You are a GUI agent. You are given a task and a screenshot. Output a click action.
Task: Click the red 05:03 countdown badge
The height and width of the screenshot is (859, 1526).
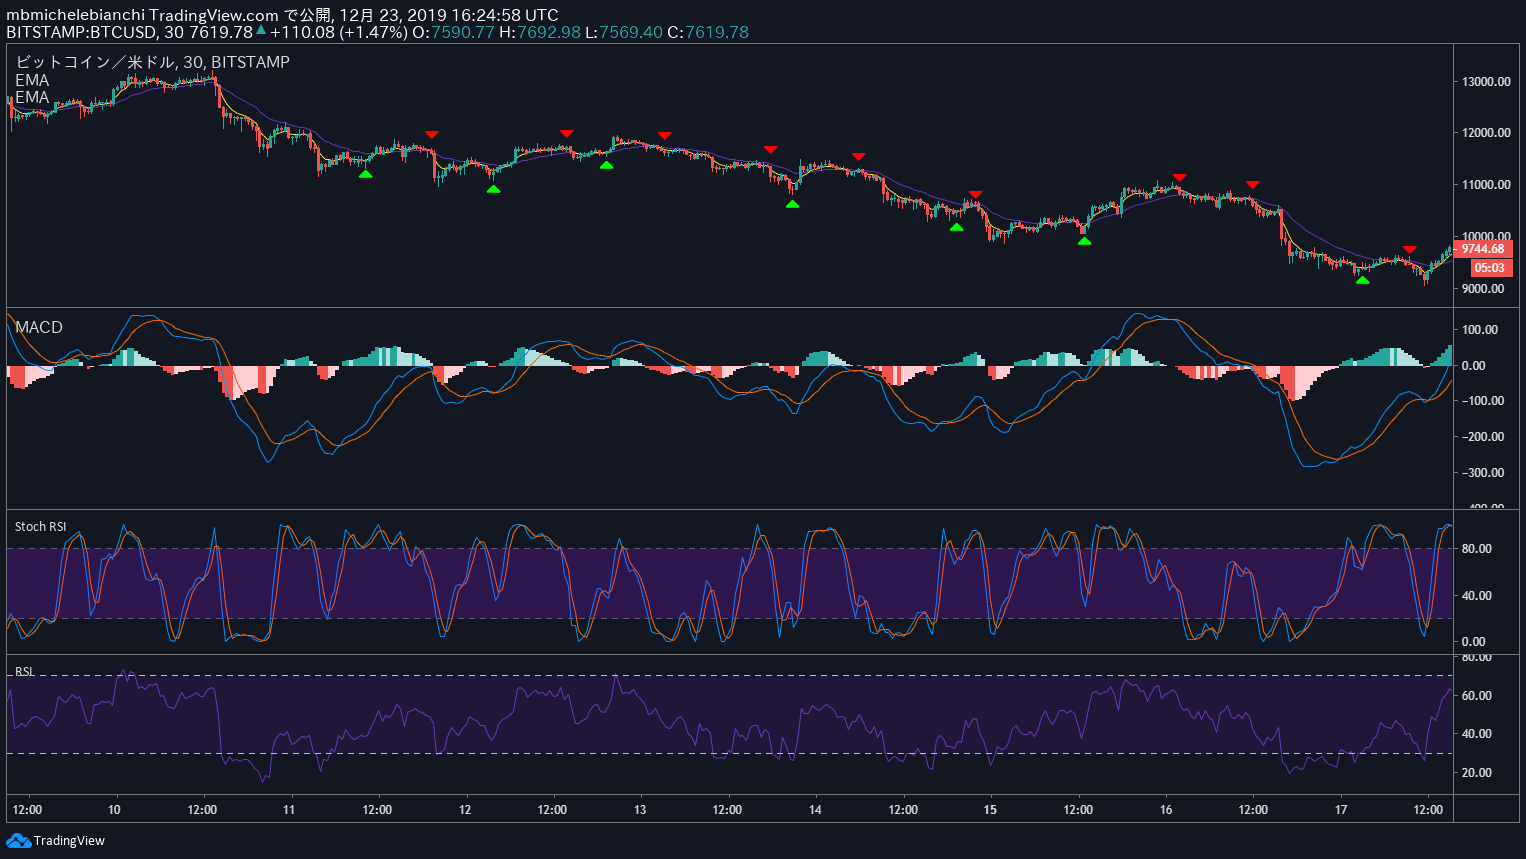pyautogui.click(x=1489, y=268)
